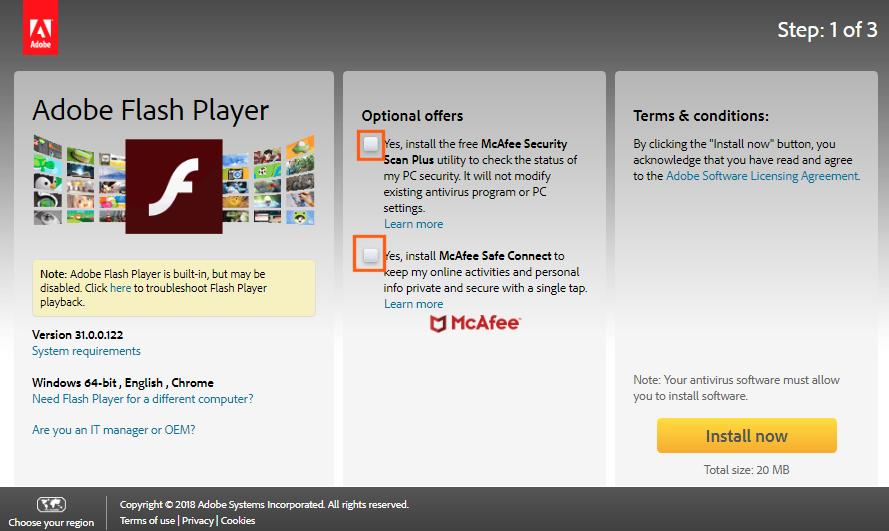The image size is (889, 531).
Task: Click Choose your region text
Action: coord(51,522)
